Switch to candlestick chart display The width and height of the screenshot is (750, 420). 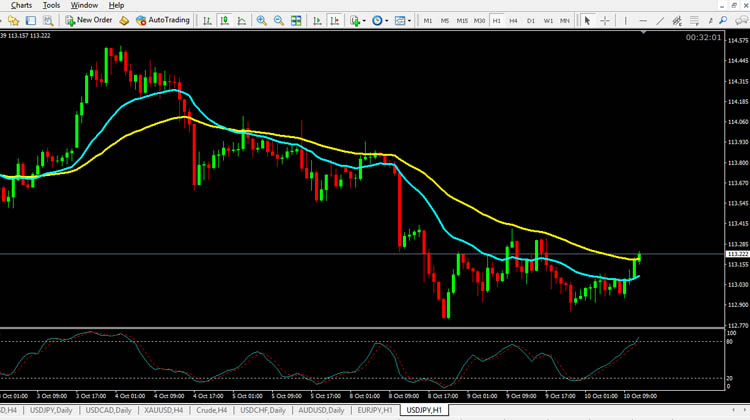point(224,21)
